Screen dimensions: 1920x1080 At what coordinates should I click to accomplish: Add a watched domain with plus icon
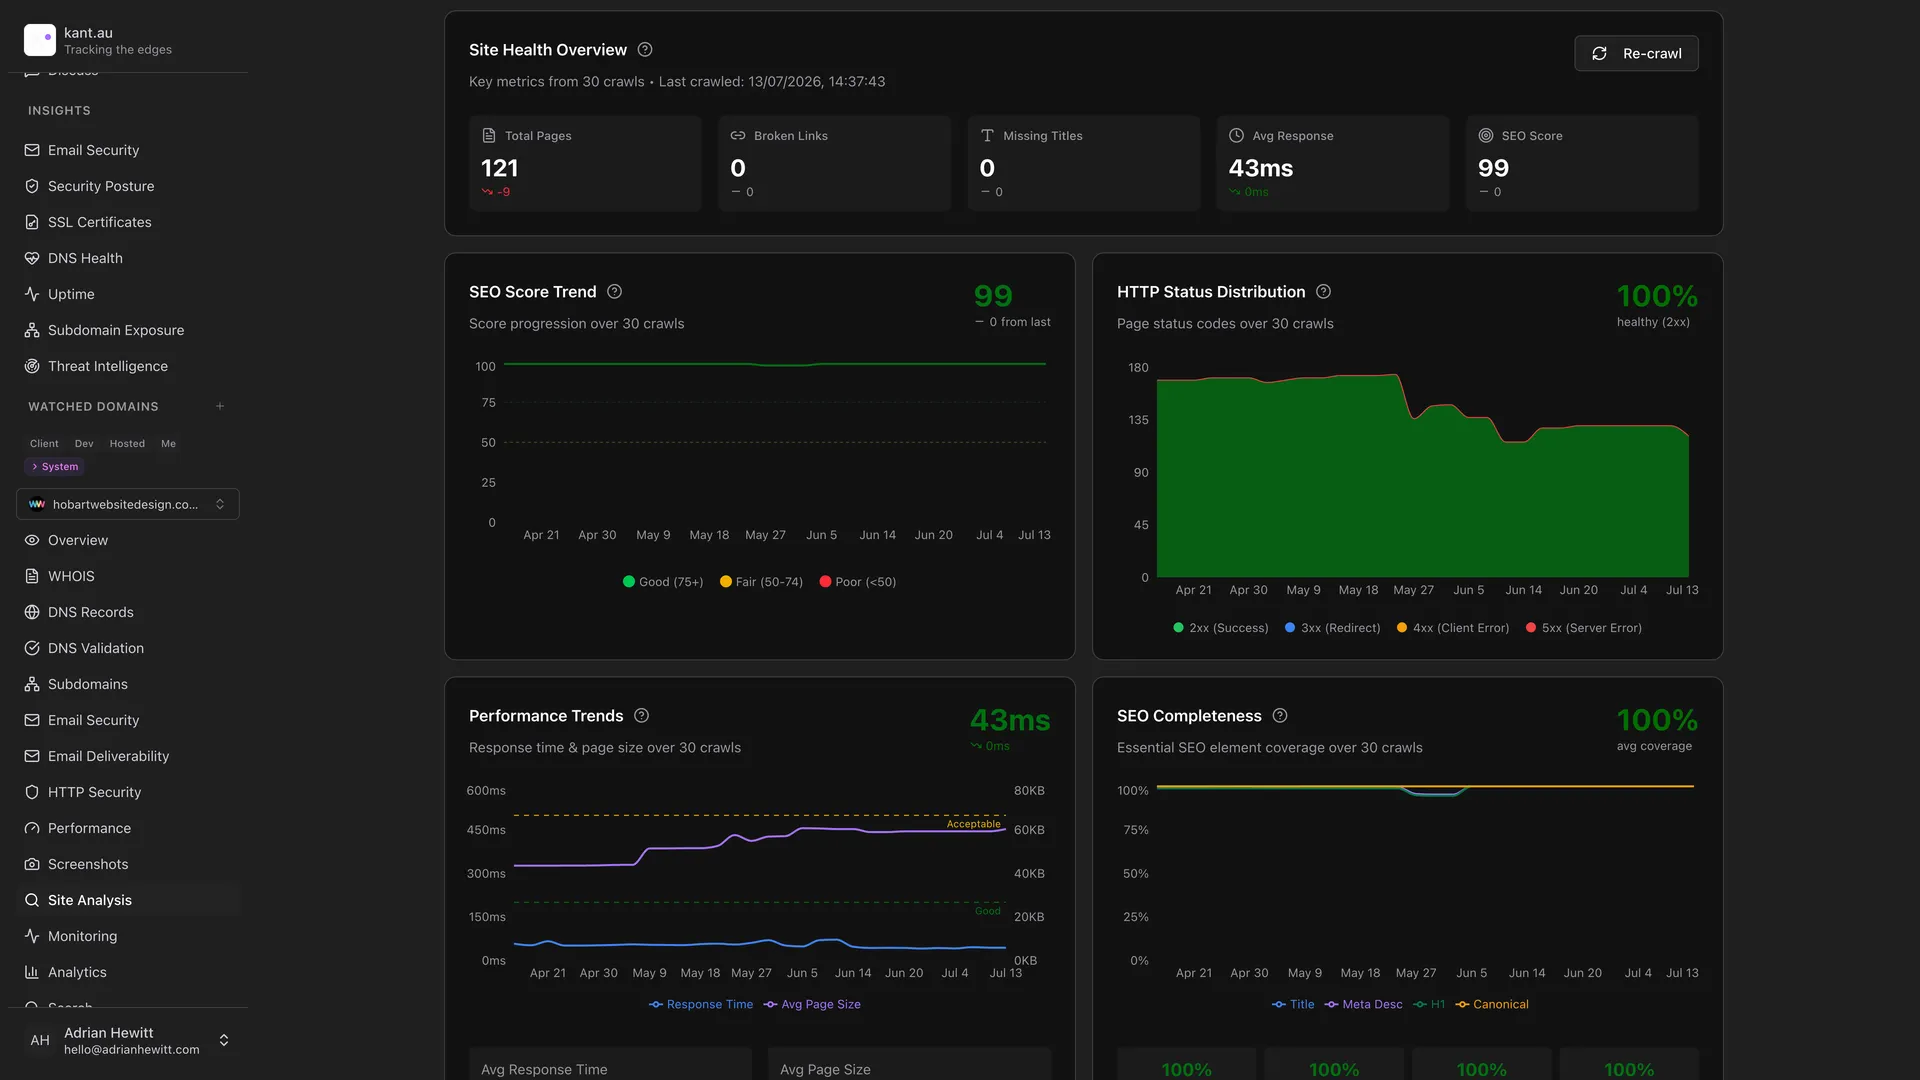[220, 406]
